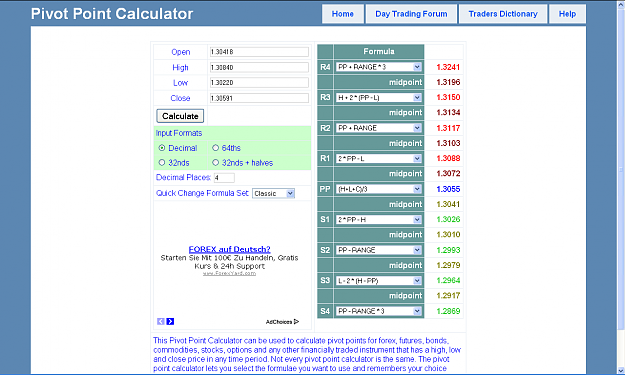Open Quick Change Formula Set dropdown
The height and width of the screenshot is (375, 625).
pyautogui.click(x=273, y=193)
